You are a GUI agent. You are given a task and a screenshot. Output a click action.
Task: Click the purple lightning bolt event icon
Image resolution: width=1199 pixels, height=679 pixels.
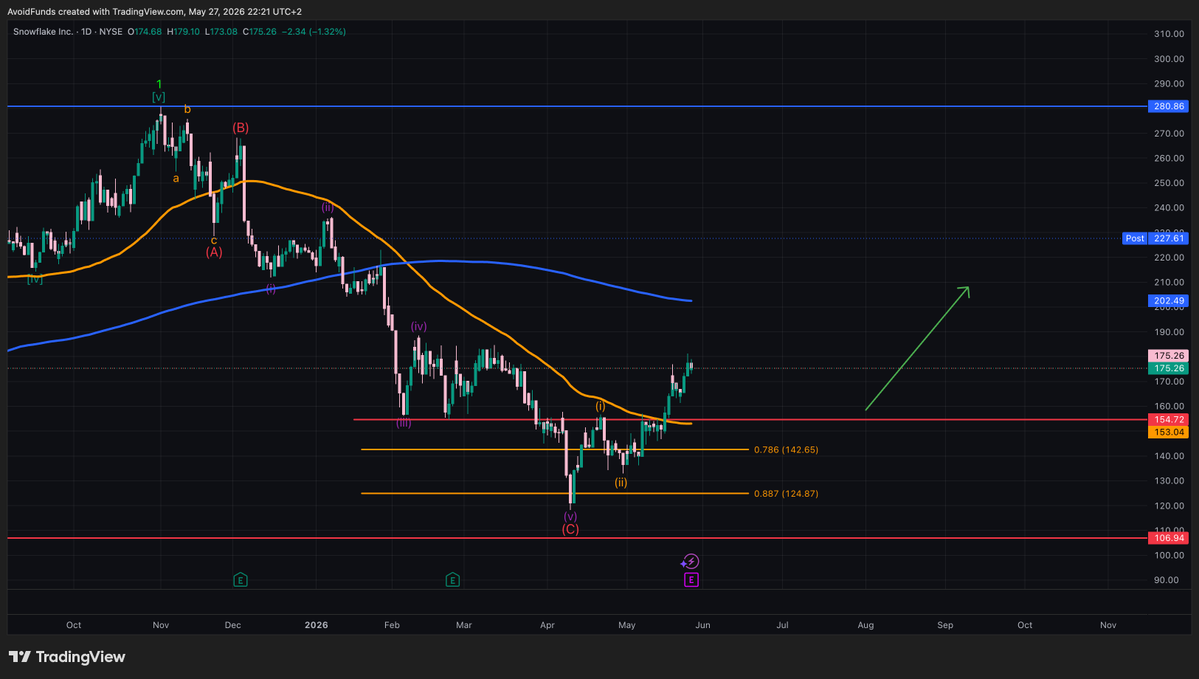[690, 562]
